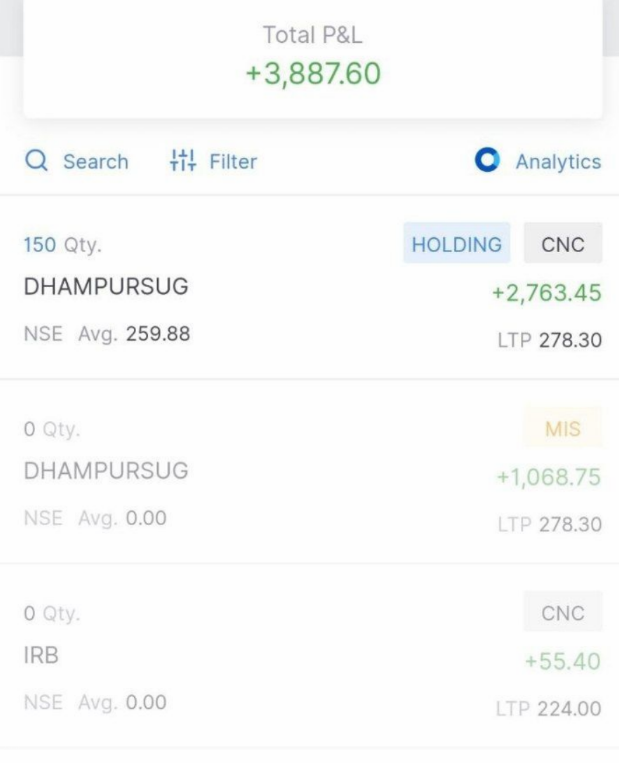
Task: Click the Search label
Action: pos(95,162)
